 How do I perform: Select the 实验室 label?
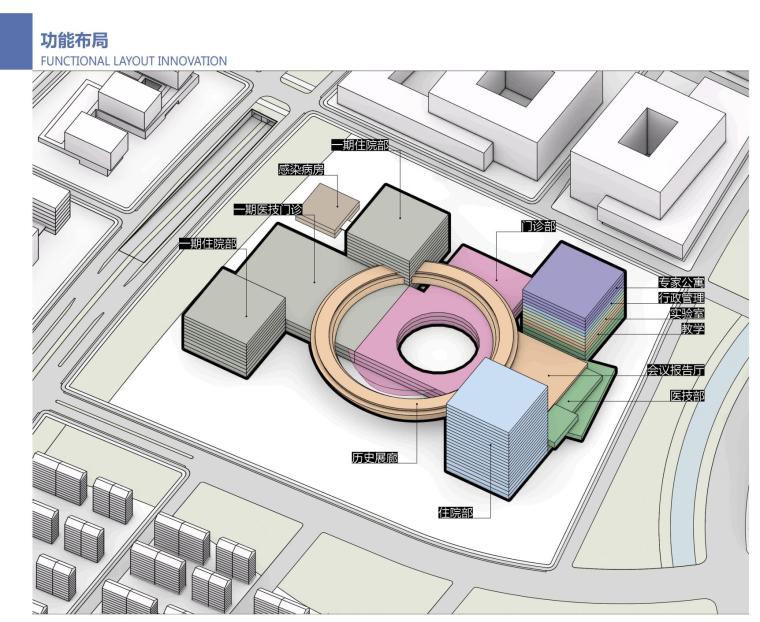coord(687,313)
